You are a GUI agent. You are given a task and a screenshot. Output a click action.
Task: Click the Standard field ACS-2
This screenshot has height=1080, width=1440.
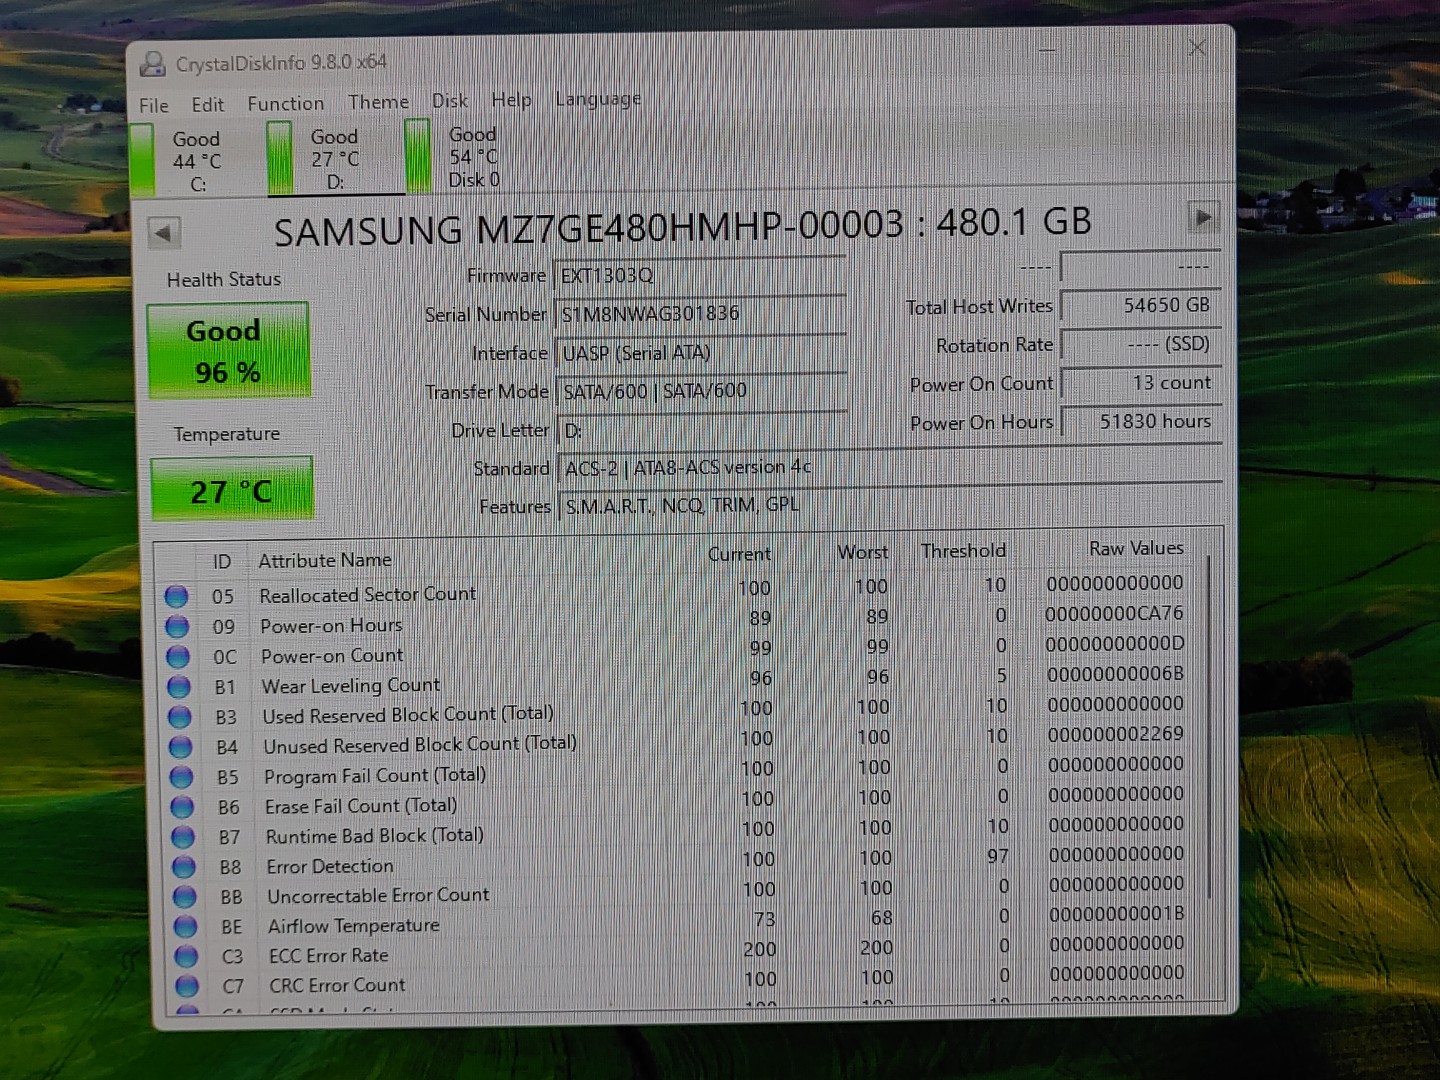tap(890, 466)
